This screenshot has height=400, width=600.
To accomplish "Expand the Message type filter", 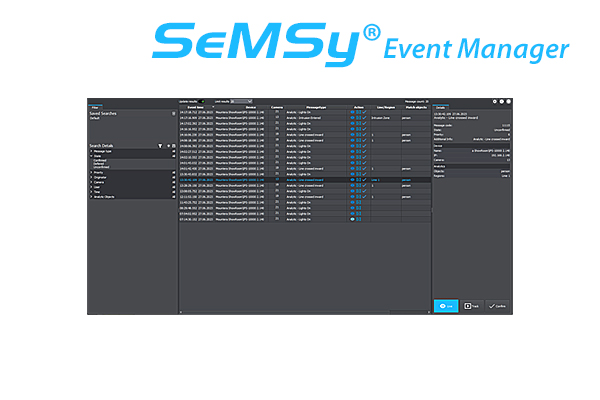I will (91, 152).
